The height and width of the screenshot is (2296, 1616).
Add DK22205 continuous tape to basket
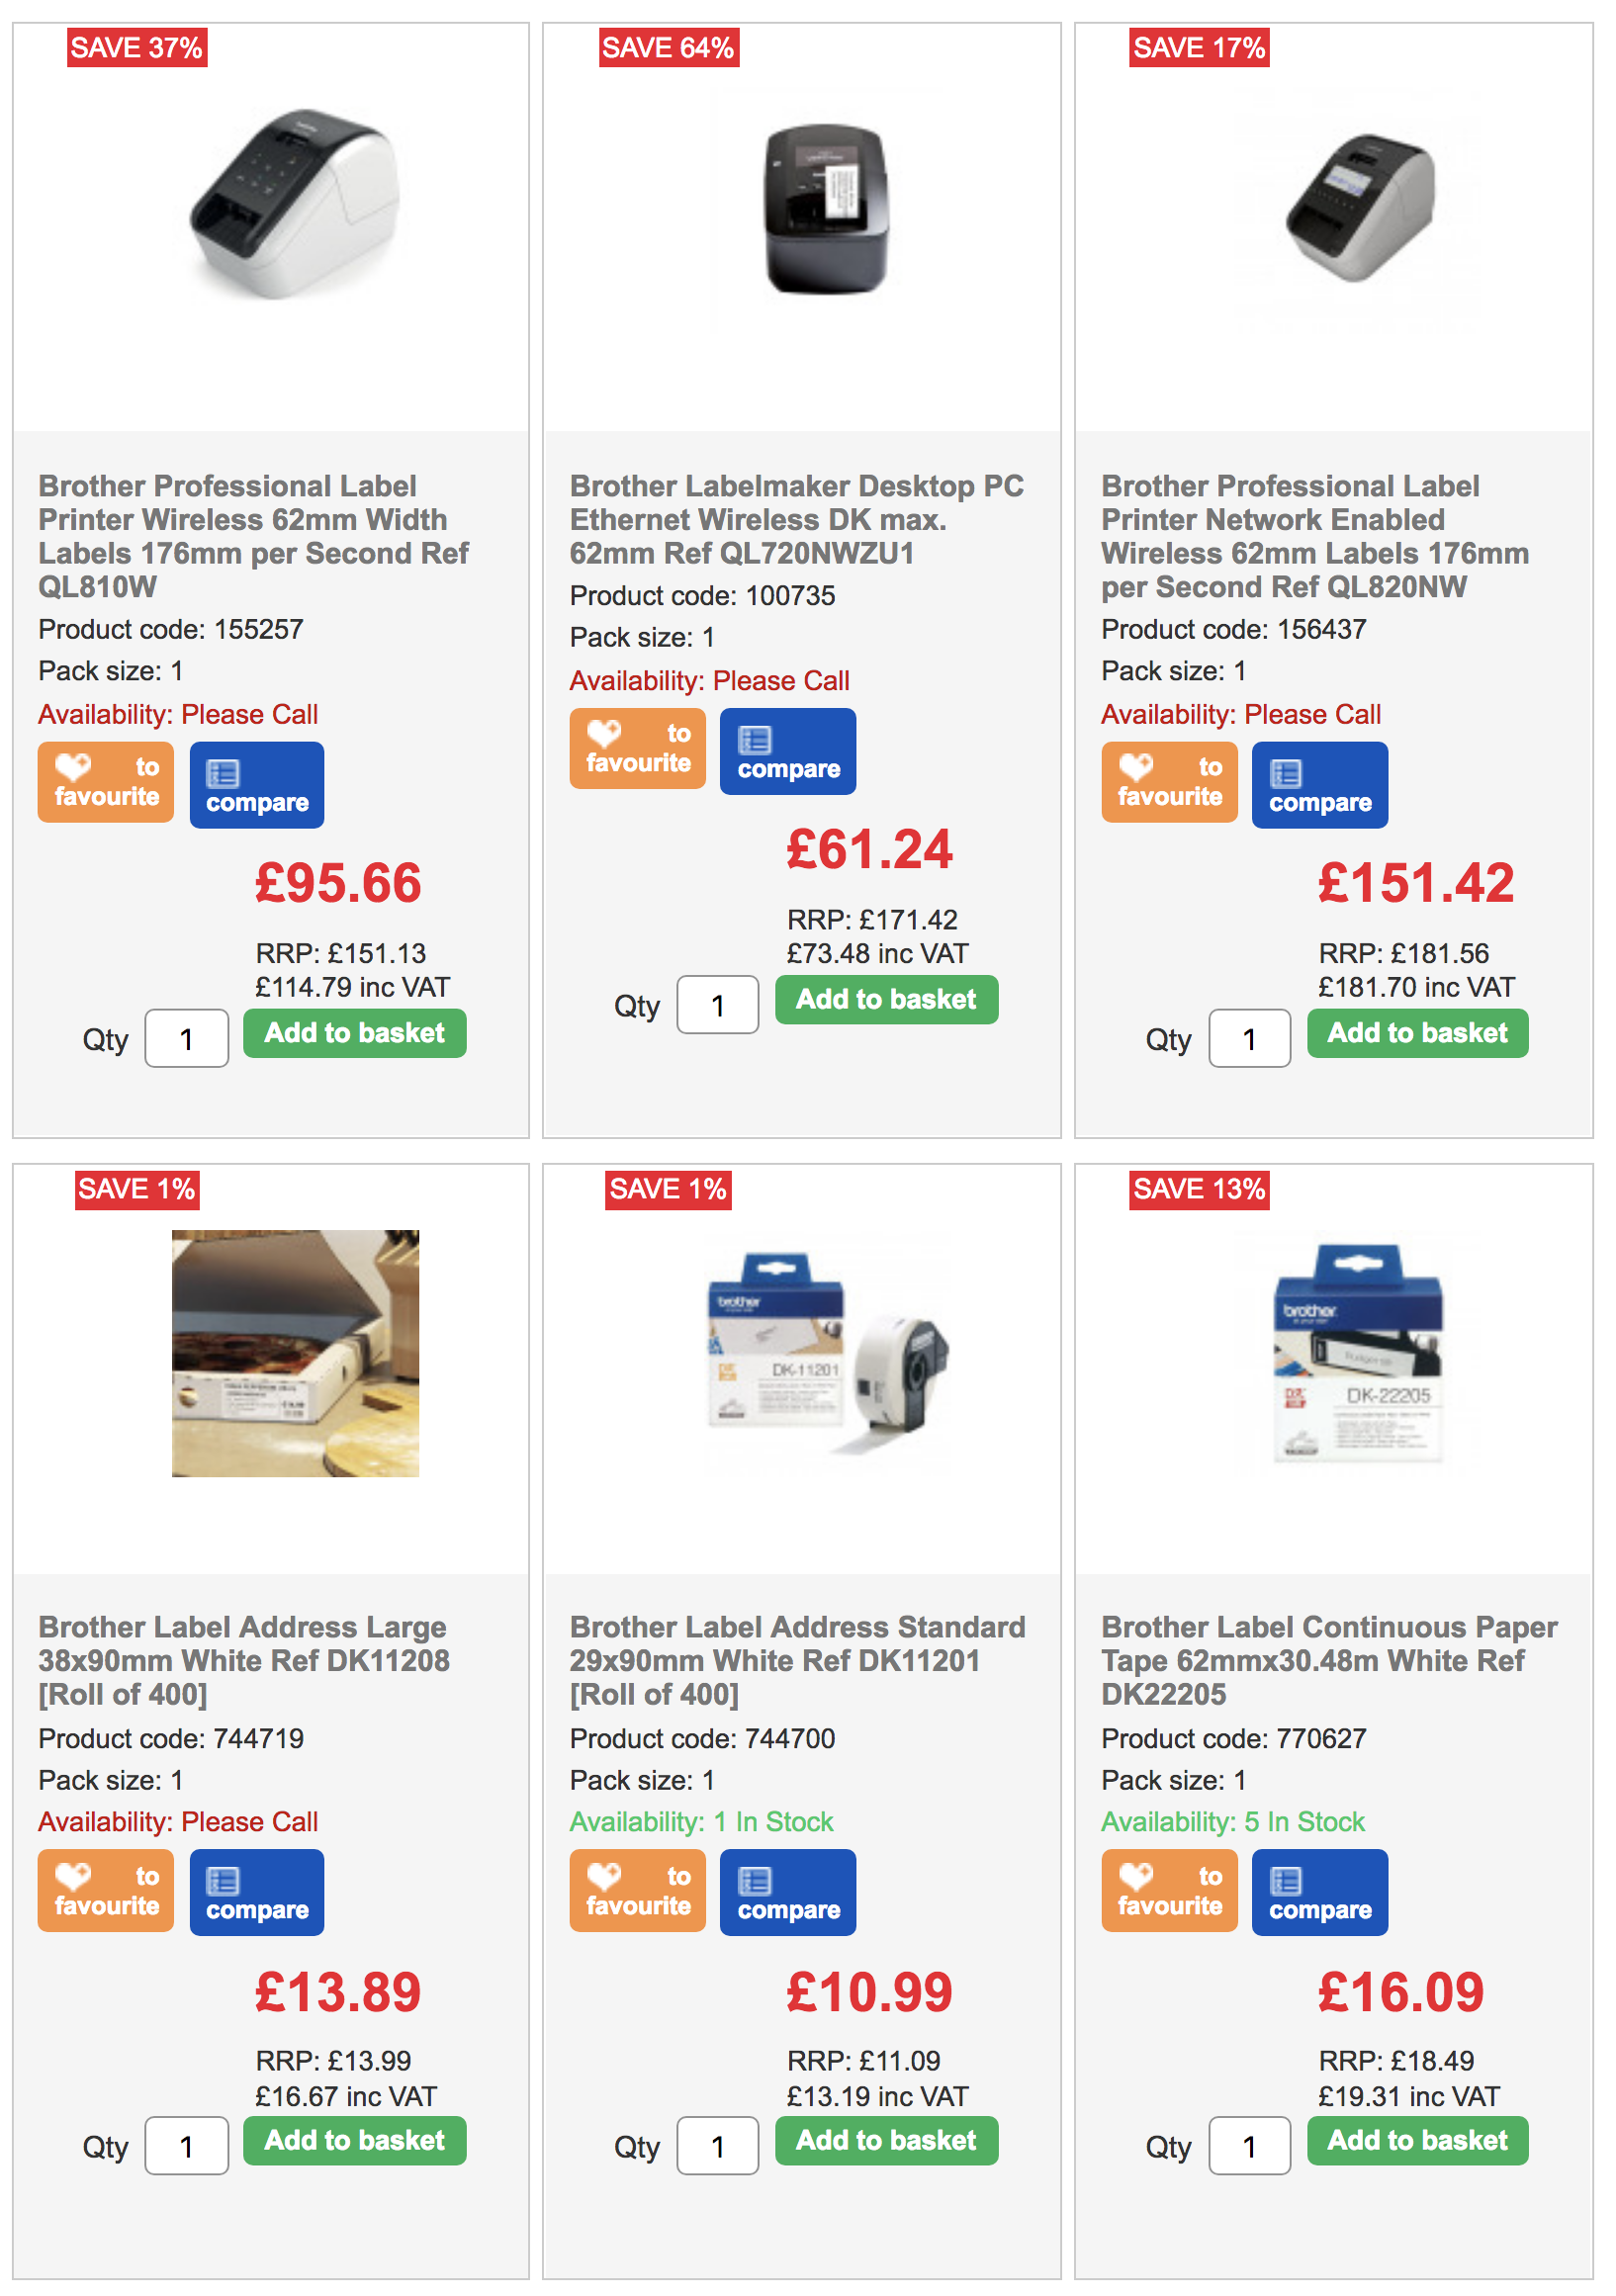[1418, 2142]
